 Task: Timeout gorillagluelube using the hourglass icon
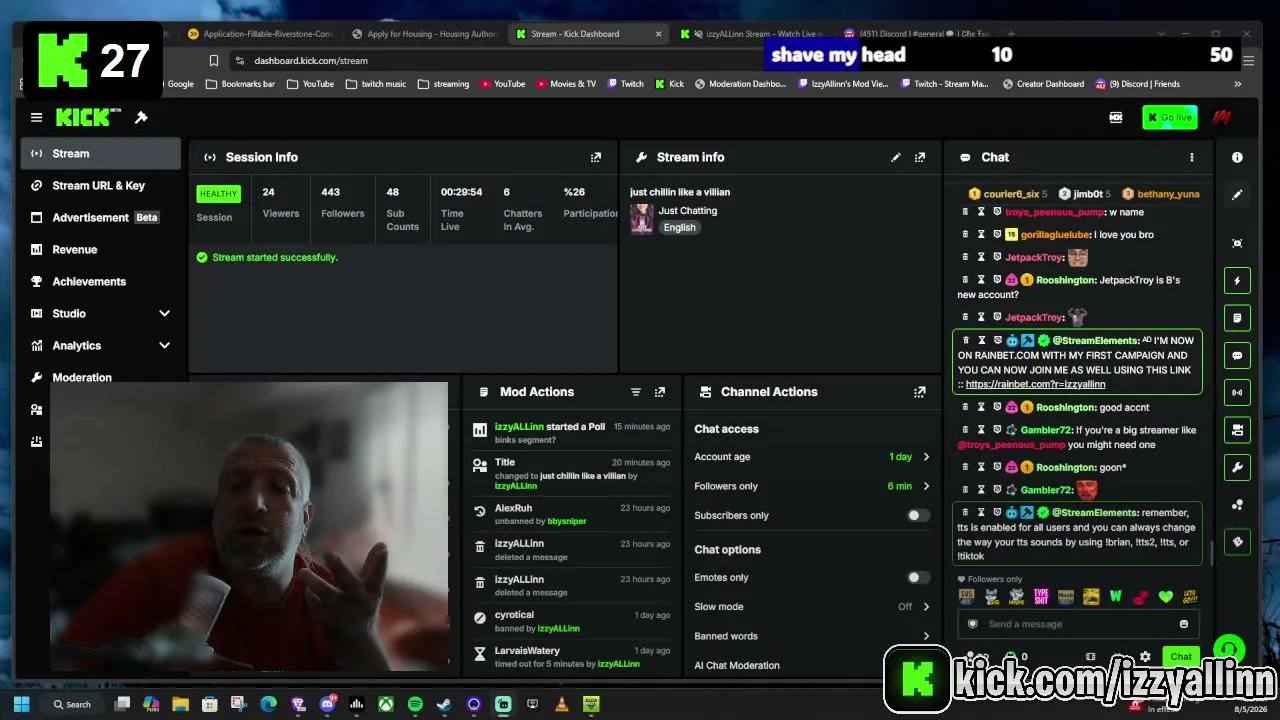(981, 234)
